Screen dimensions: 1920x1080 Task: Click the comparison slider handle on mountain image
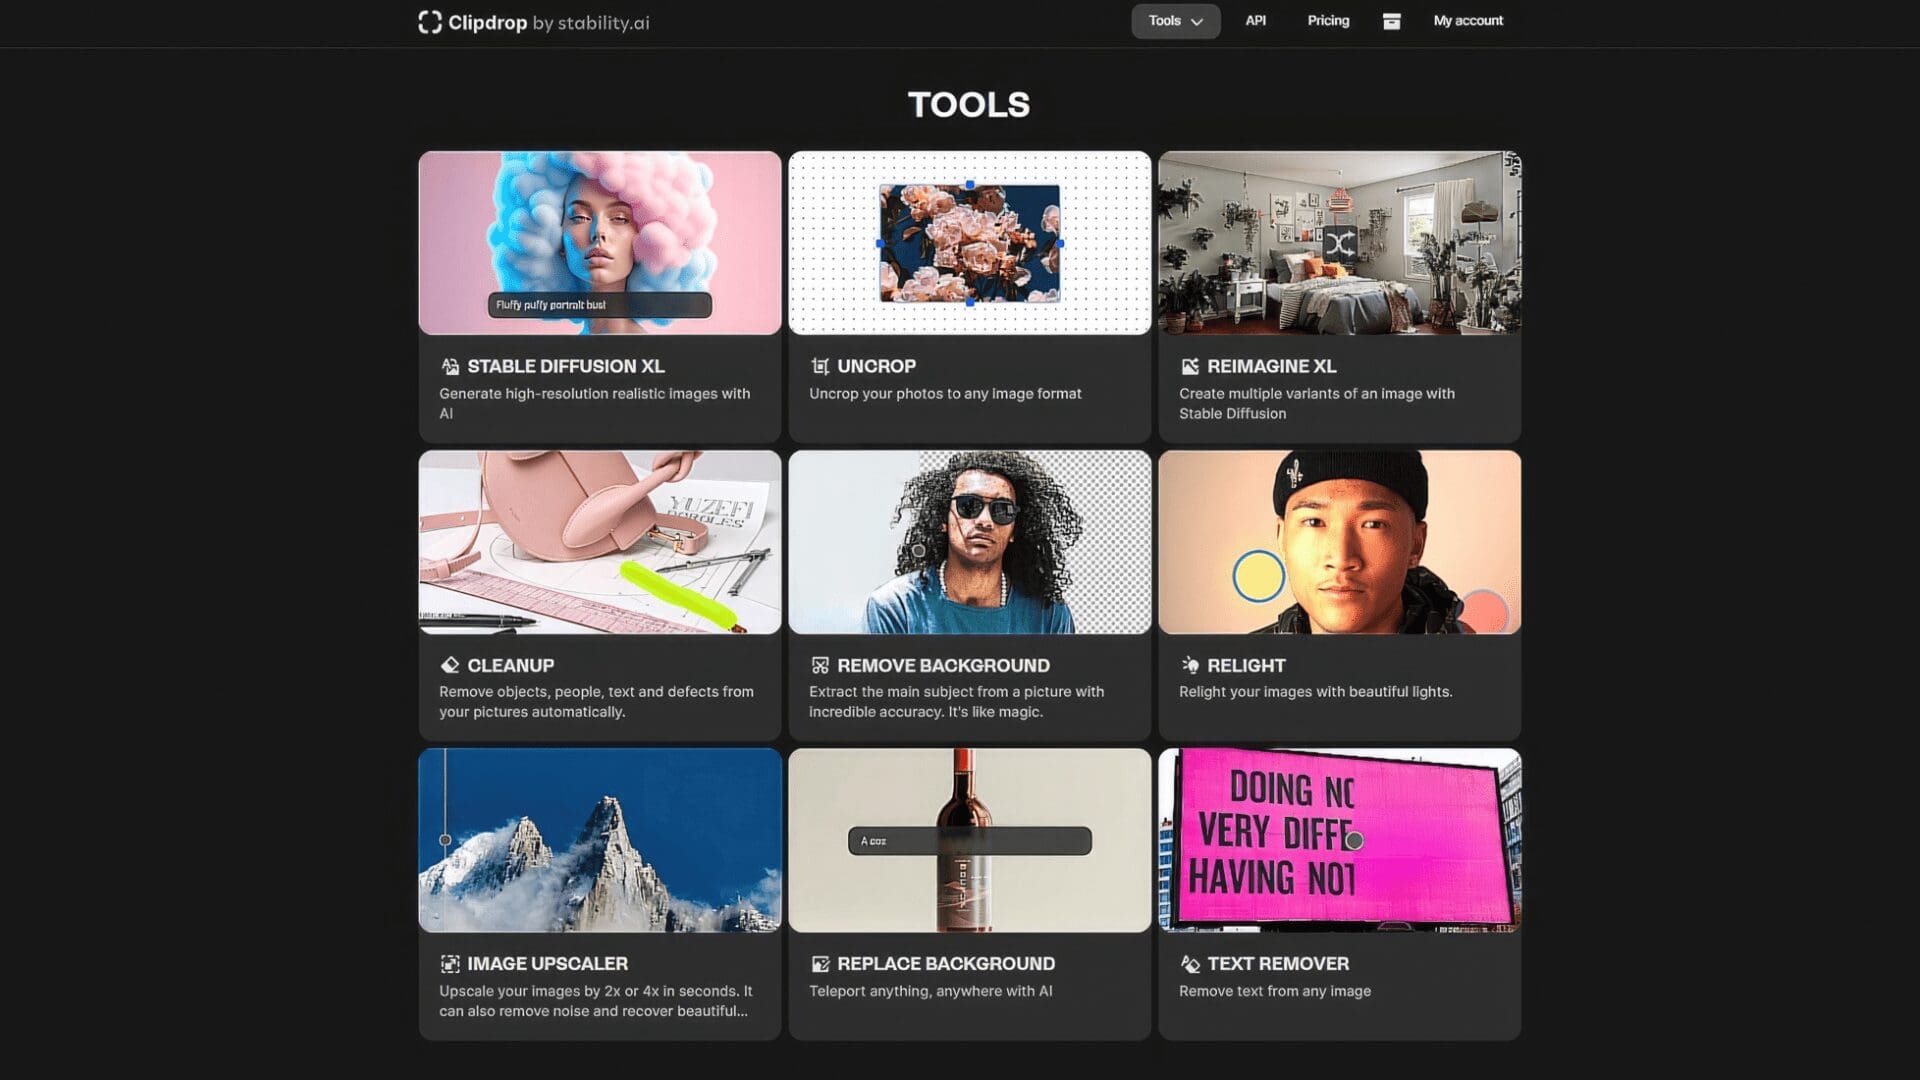pyautogui.click(x=445, y=840)
